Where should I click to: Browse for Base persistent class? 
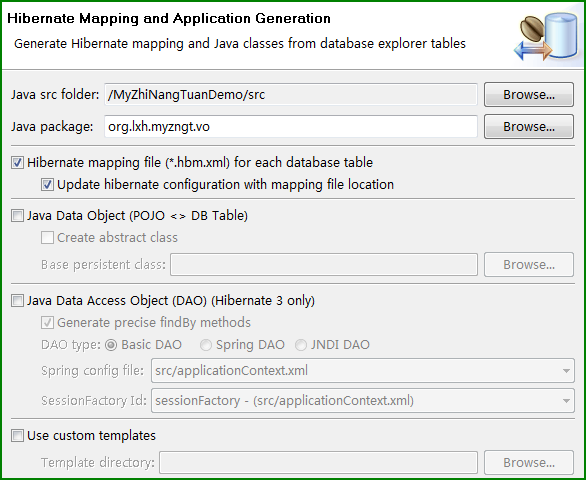(529, 265)
